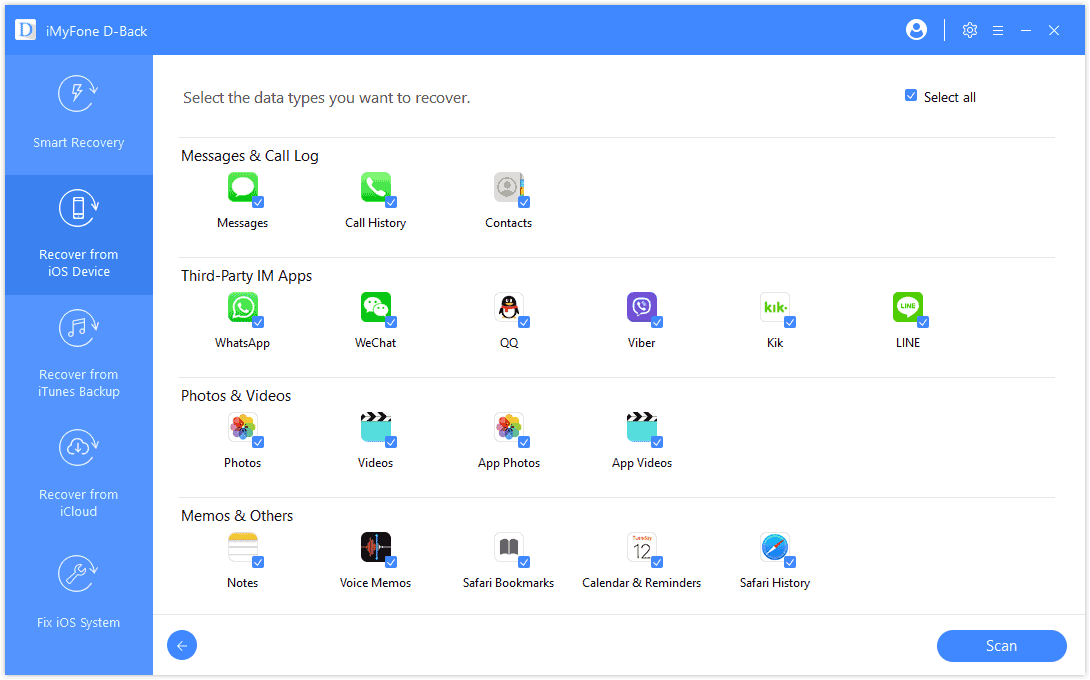This screenshot has width=1090, height=680.
Task: Click the QQ penguin icon
Action: (508, 307)
